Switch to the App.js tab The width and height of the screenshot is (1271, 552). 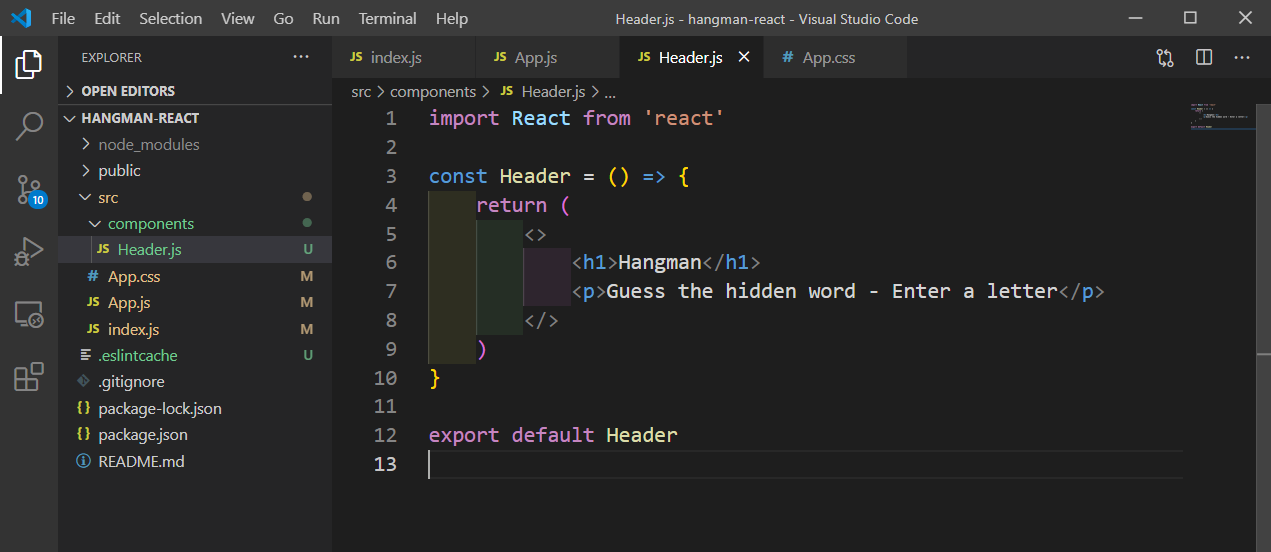[548, 58]
